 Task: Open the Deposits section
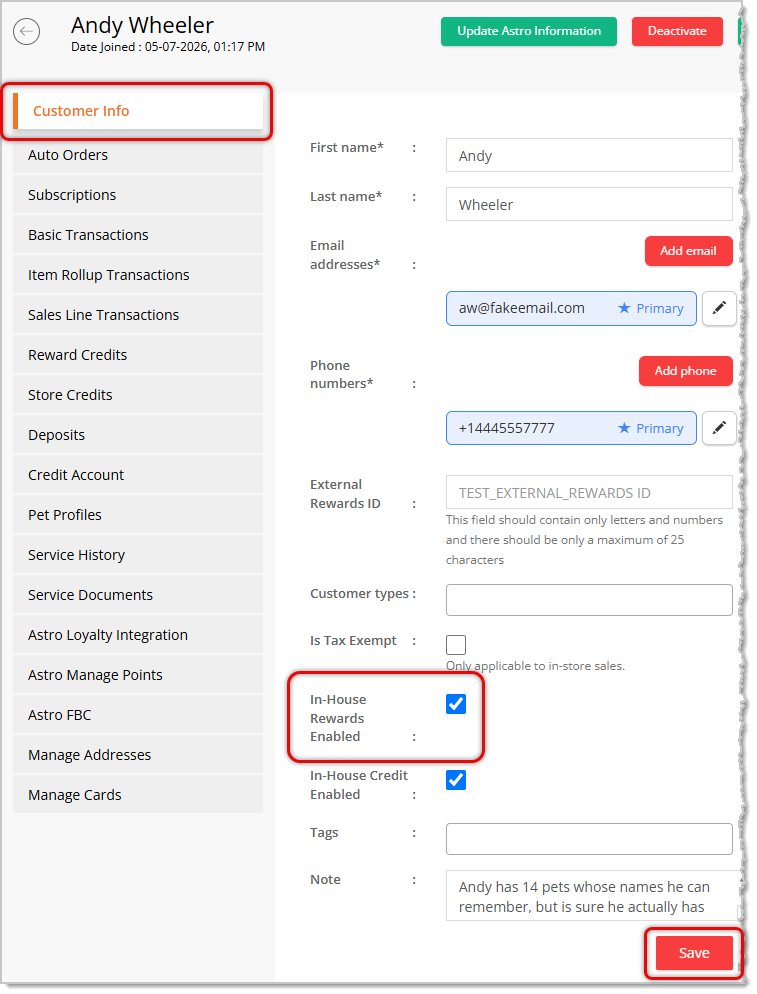coord(138,435)
